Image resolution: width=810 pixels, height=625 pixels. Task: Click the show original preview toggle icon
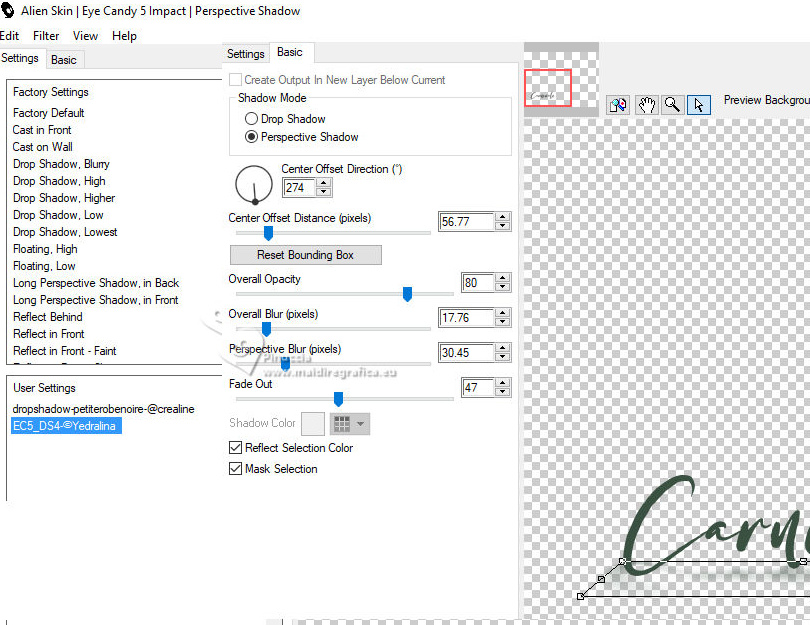pyautogui.click(x=617, y=105)
